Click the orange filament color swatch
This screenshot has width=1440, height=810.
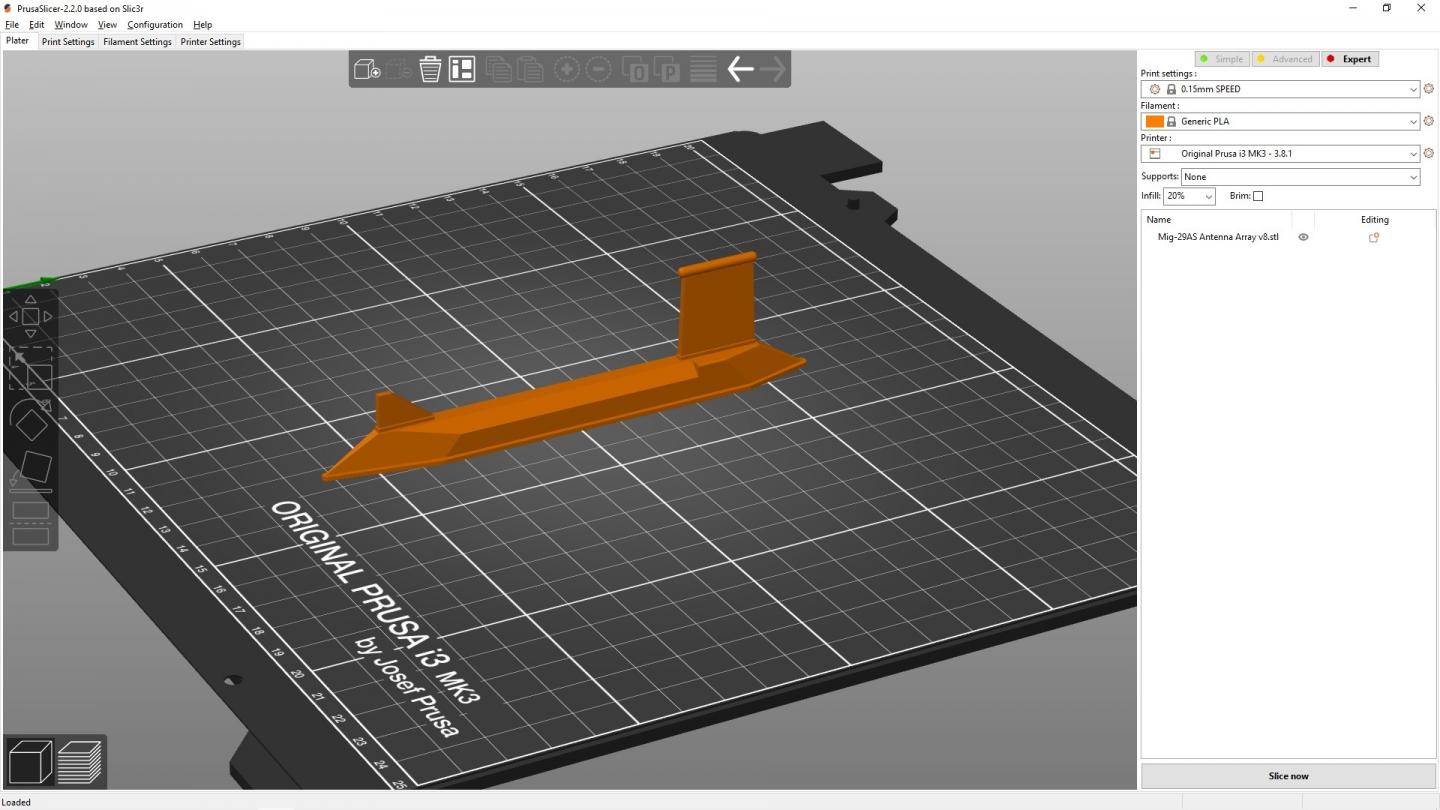(x=1154, y=121)
